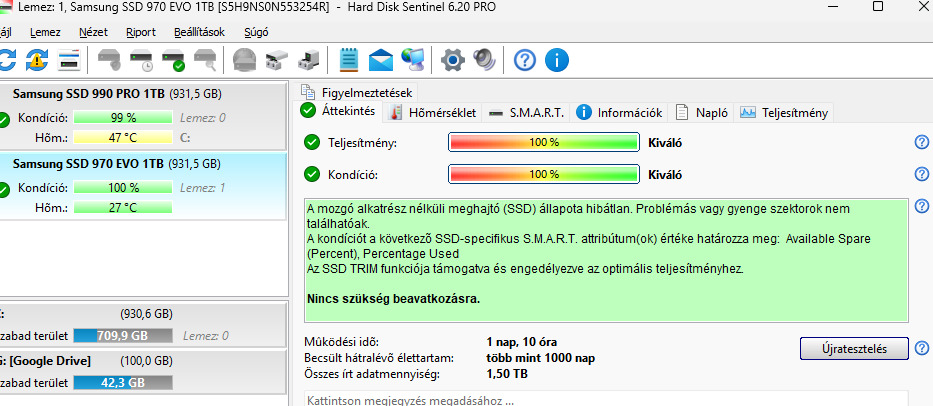Click the 709,9 GB free space bar
This screenshot has width=933, height=406.
(x=123, y=335)
